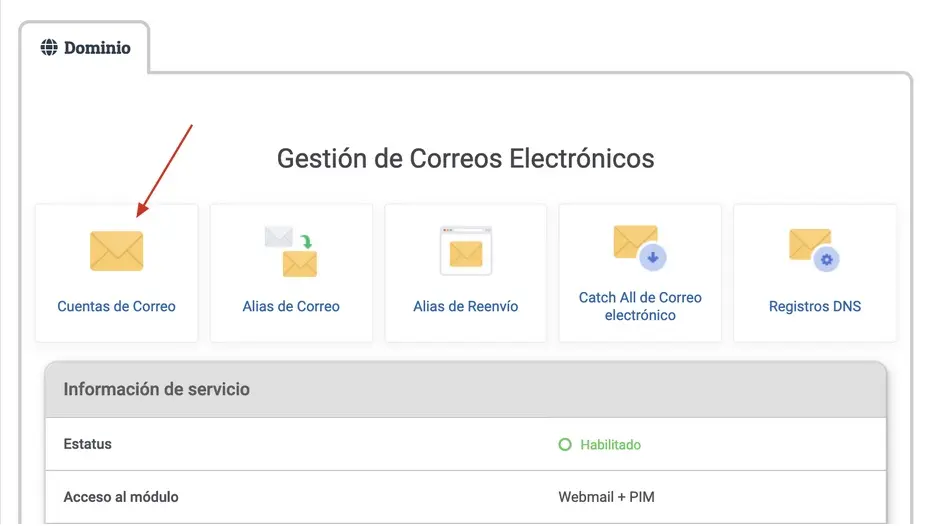Click the Alias de Reenvío window icon
Image resolution: width=928 pixels, height=526 pixels.
click(x=466, y=251)
